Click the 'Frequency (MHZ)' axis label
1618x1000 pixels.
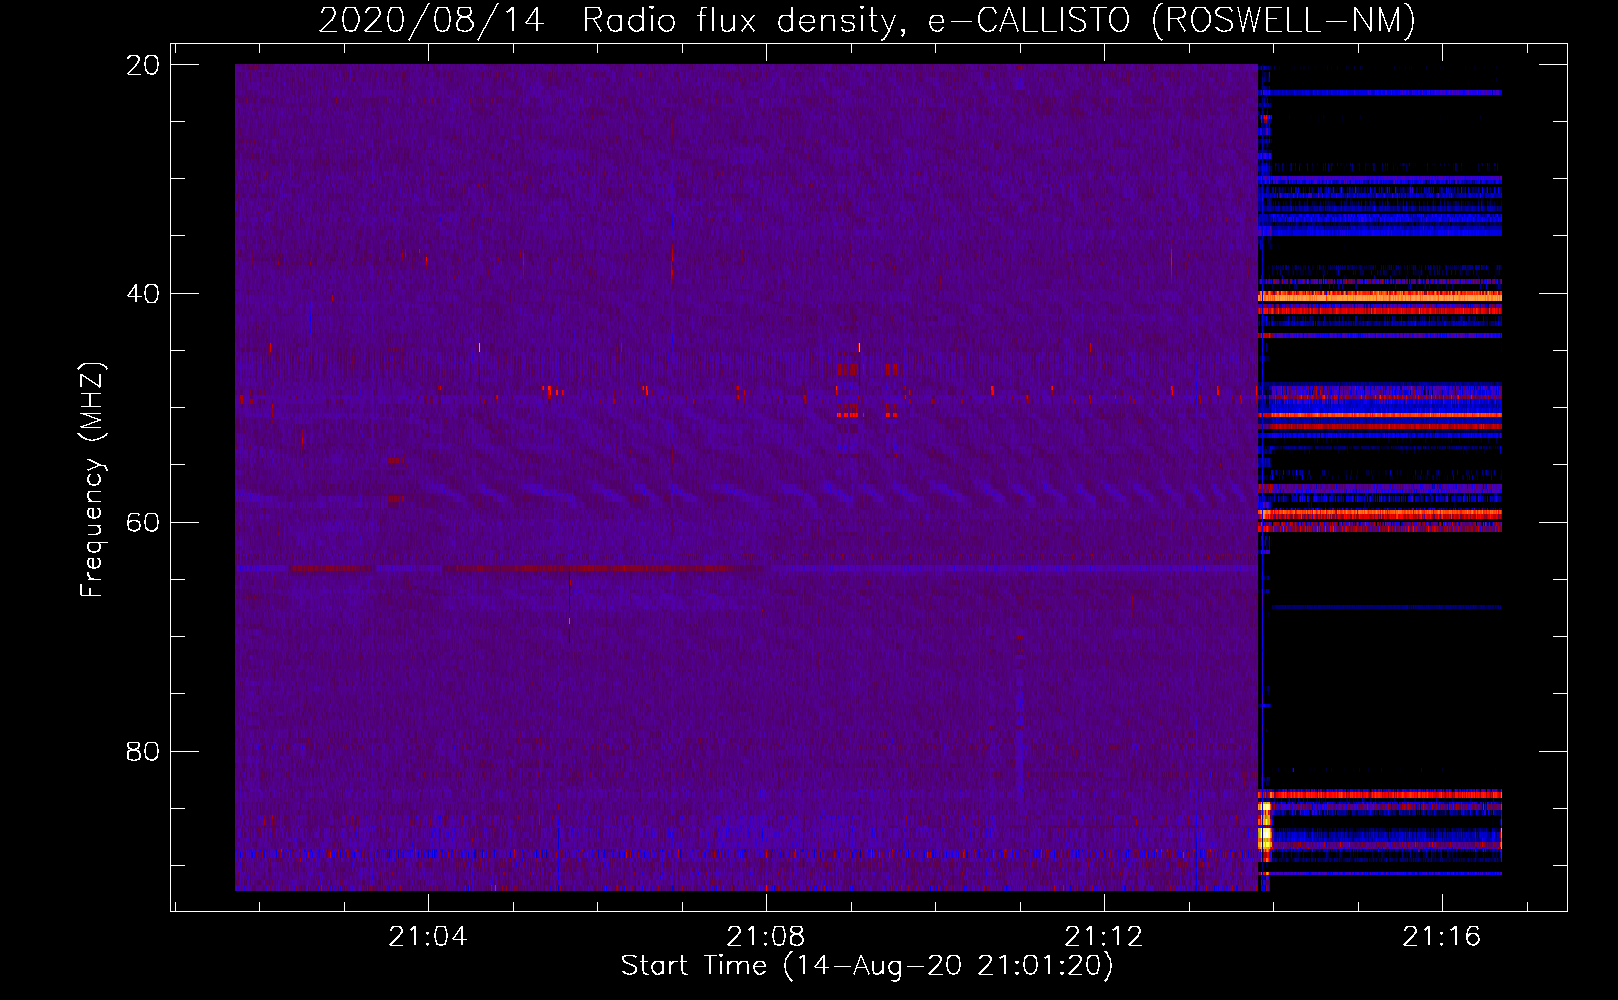tap(92, 480)
